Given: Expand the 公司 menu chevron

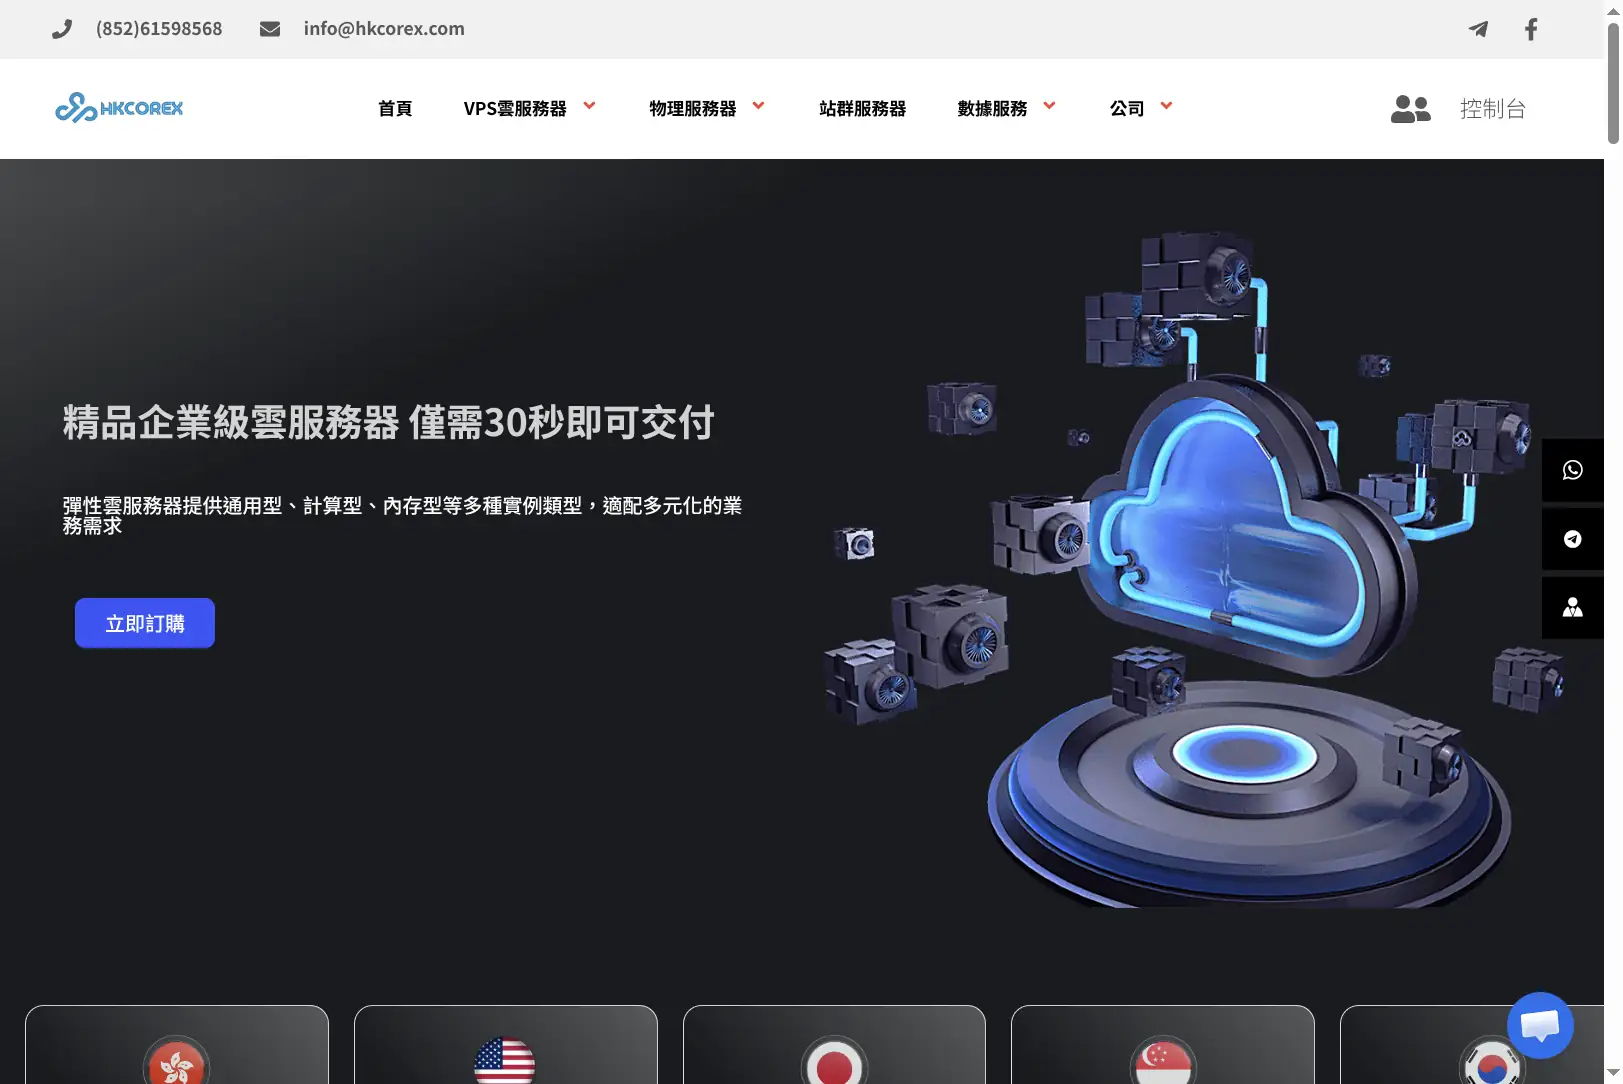Looking at the screenshot, I should coord(1166,105).
